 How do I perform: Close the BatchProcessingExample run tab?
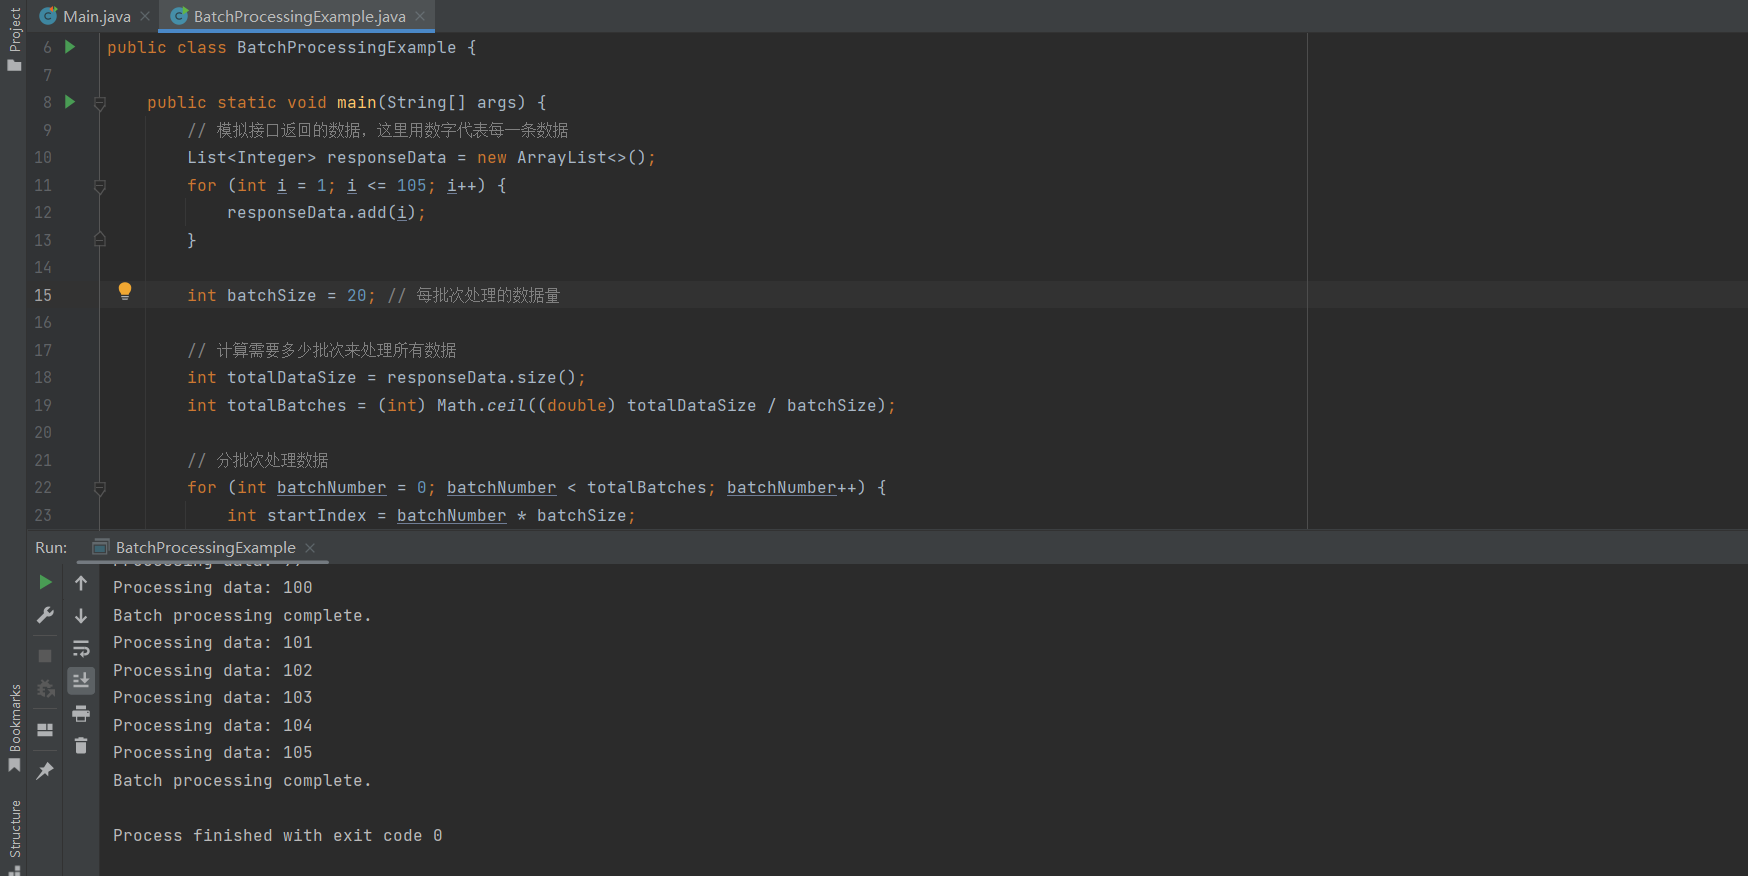[310, 547]
